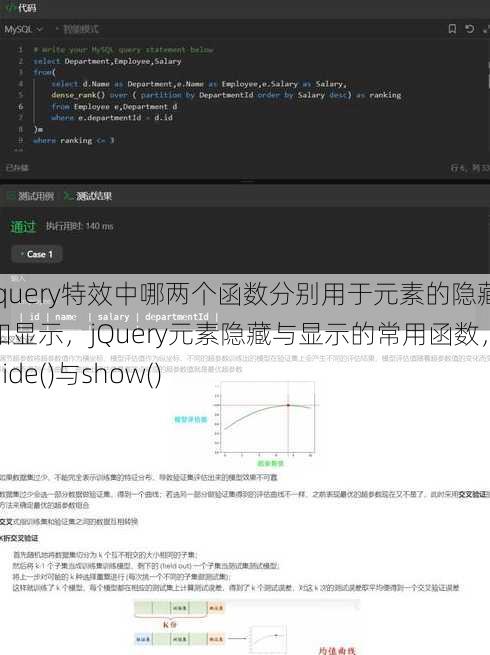490x655 pixels.
Task: Click the panel divider handle below the editor
Action: click(x=248, y=182)
